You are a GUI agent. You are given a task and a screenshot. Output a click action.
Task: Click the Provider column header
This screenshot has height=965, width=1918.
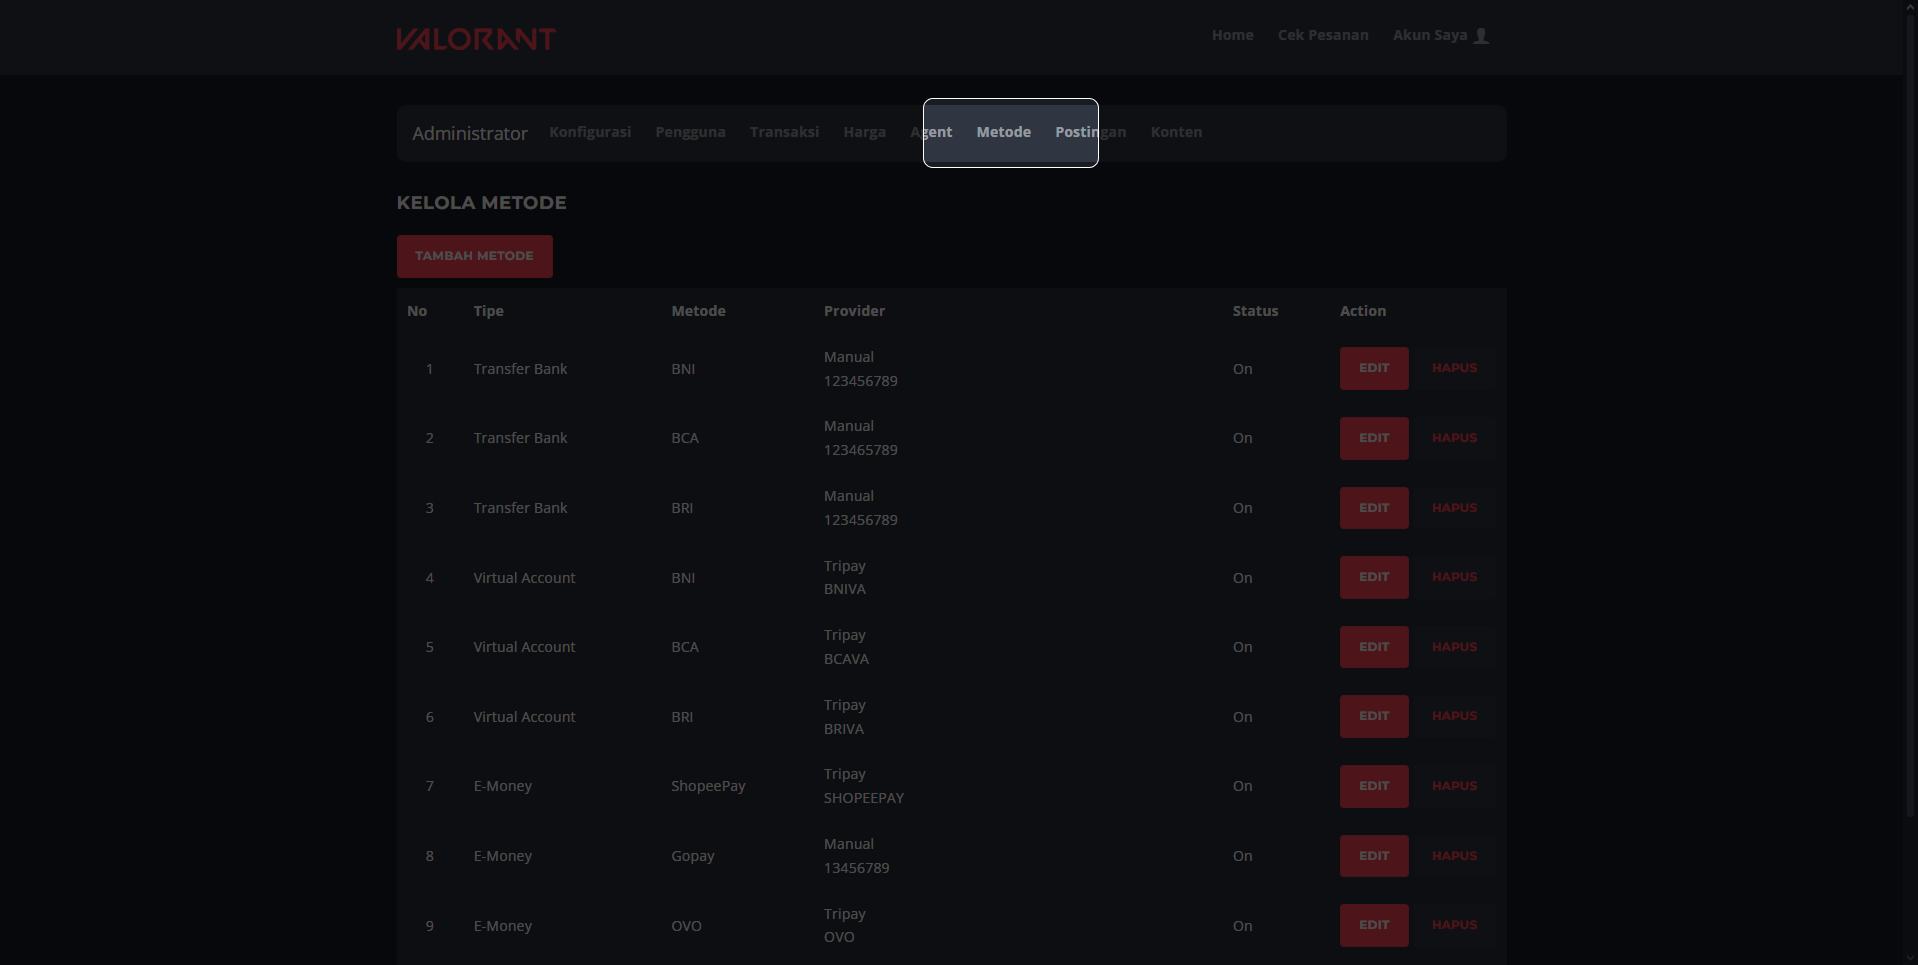(x=854, y=311)
